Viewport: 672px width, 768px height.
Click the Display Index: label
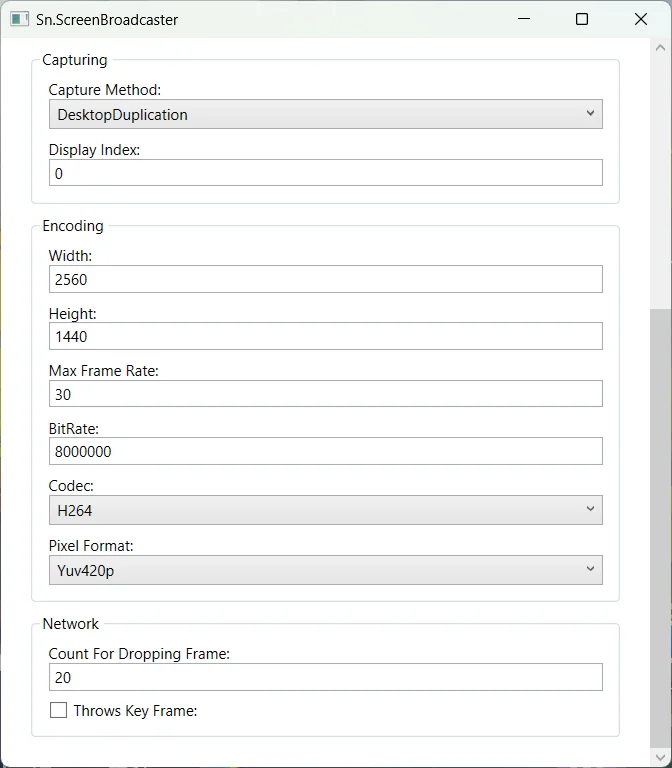(94, 149)
